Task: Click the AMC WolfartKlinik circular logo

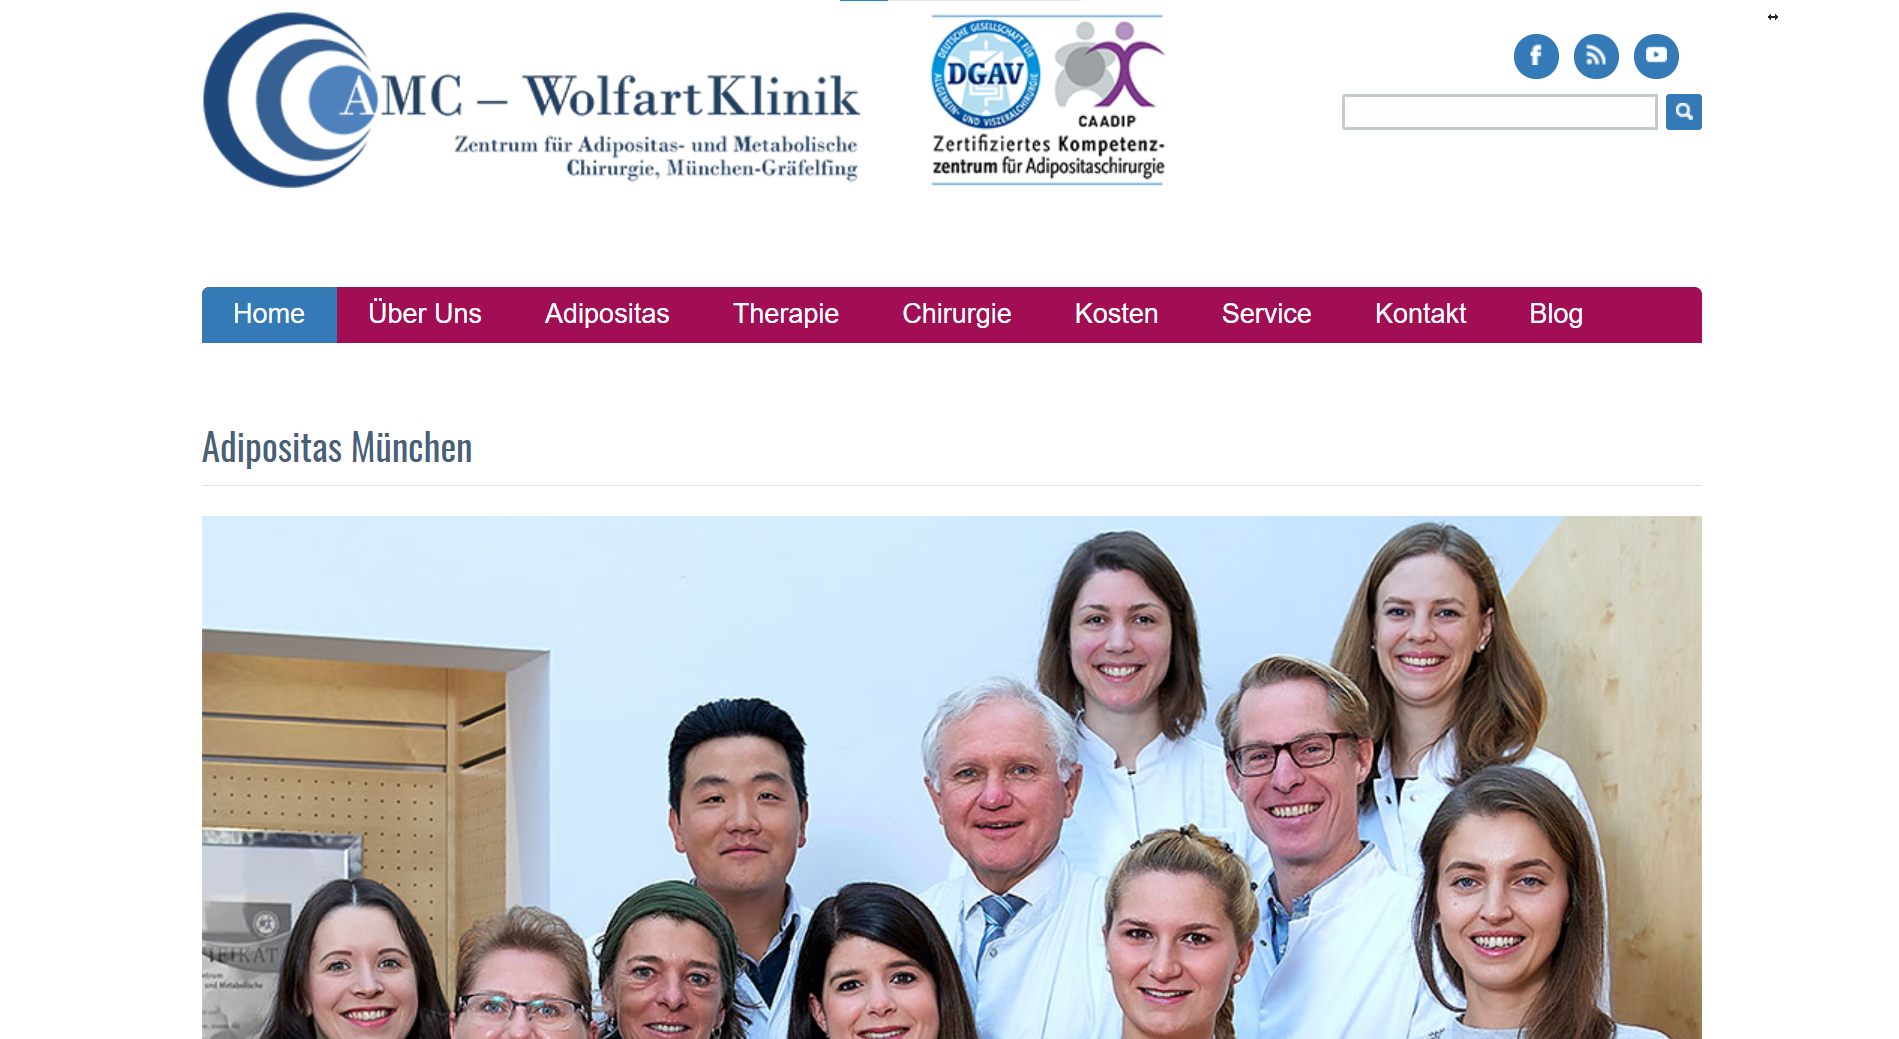Action: click(x=290, y=100)
